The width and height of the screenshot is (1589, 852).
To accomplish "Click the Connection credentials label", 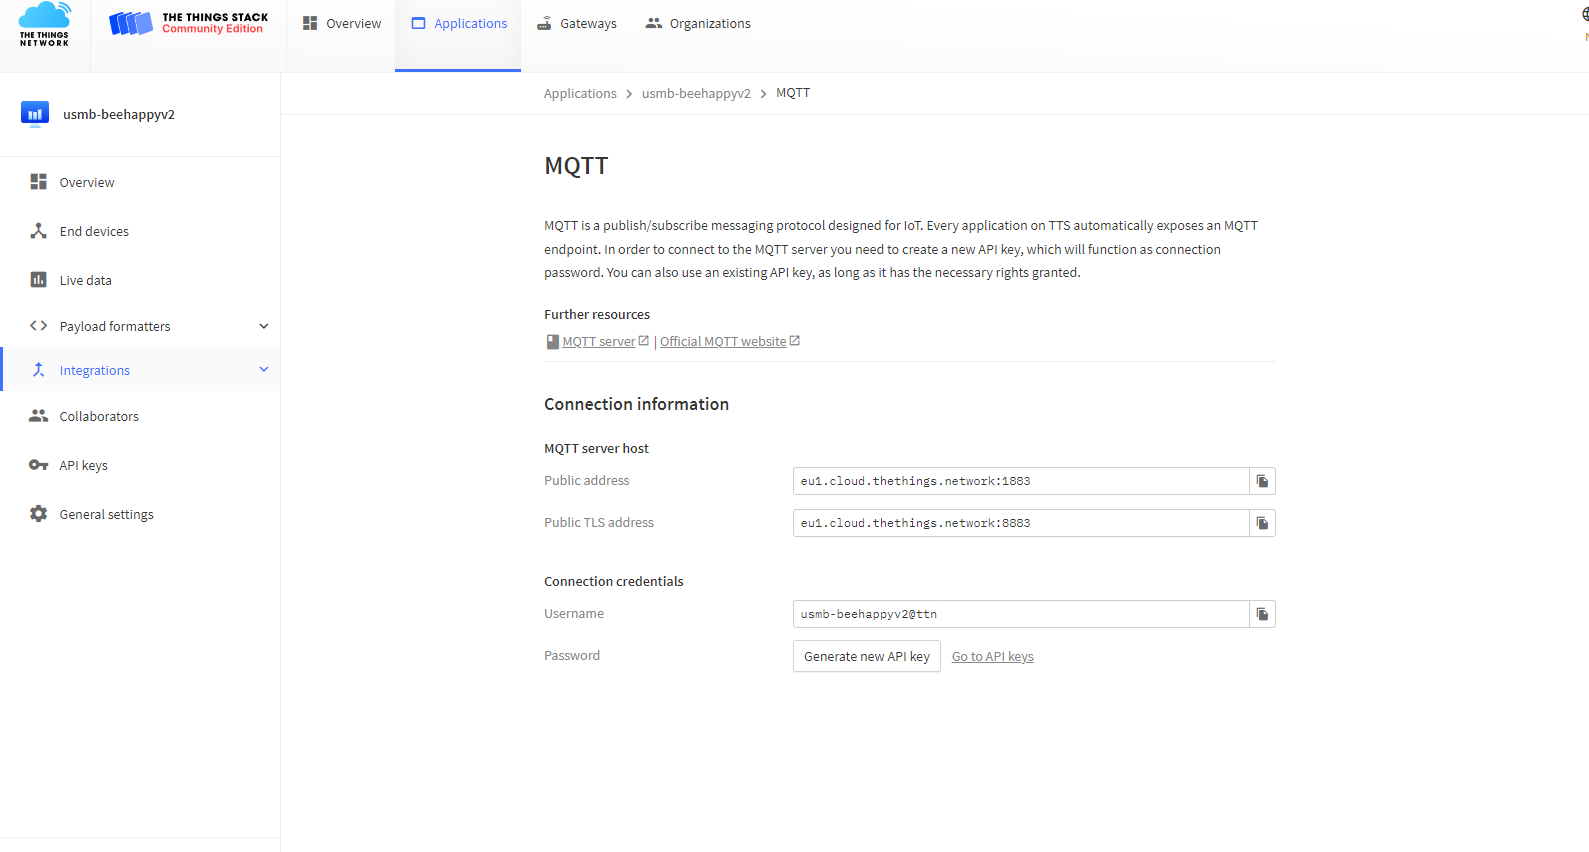I will (x=614, y=582).
